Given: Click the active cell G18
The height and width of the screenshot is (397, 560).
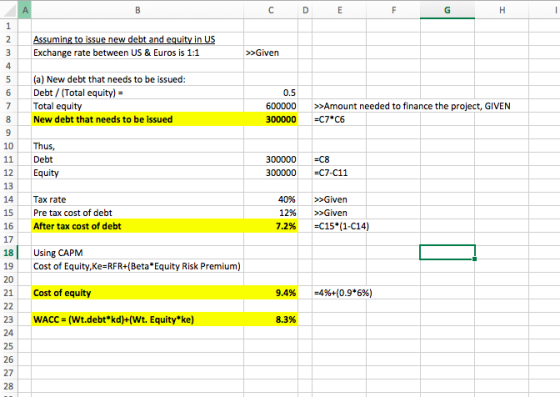Looking at the screenshot, I should pyautogui.click(x=448, y=252).
